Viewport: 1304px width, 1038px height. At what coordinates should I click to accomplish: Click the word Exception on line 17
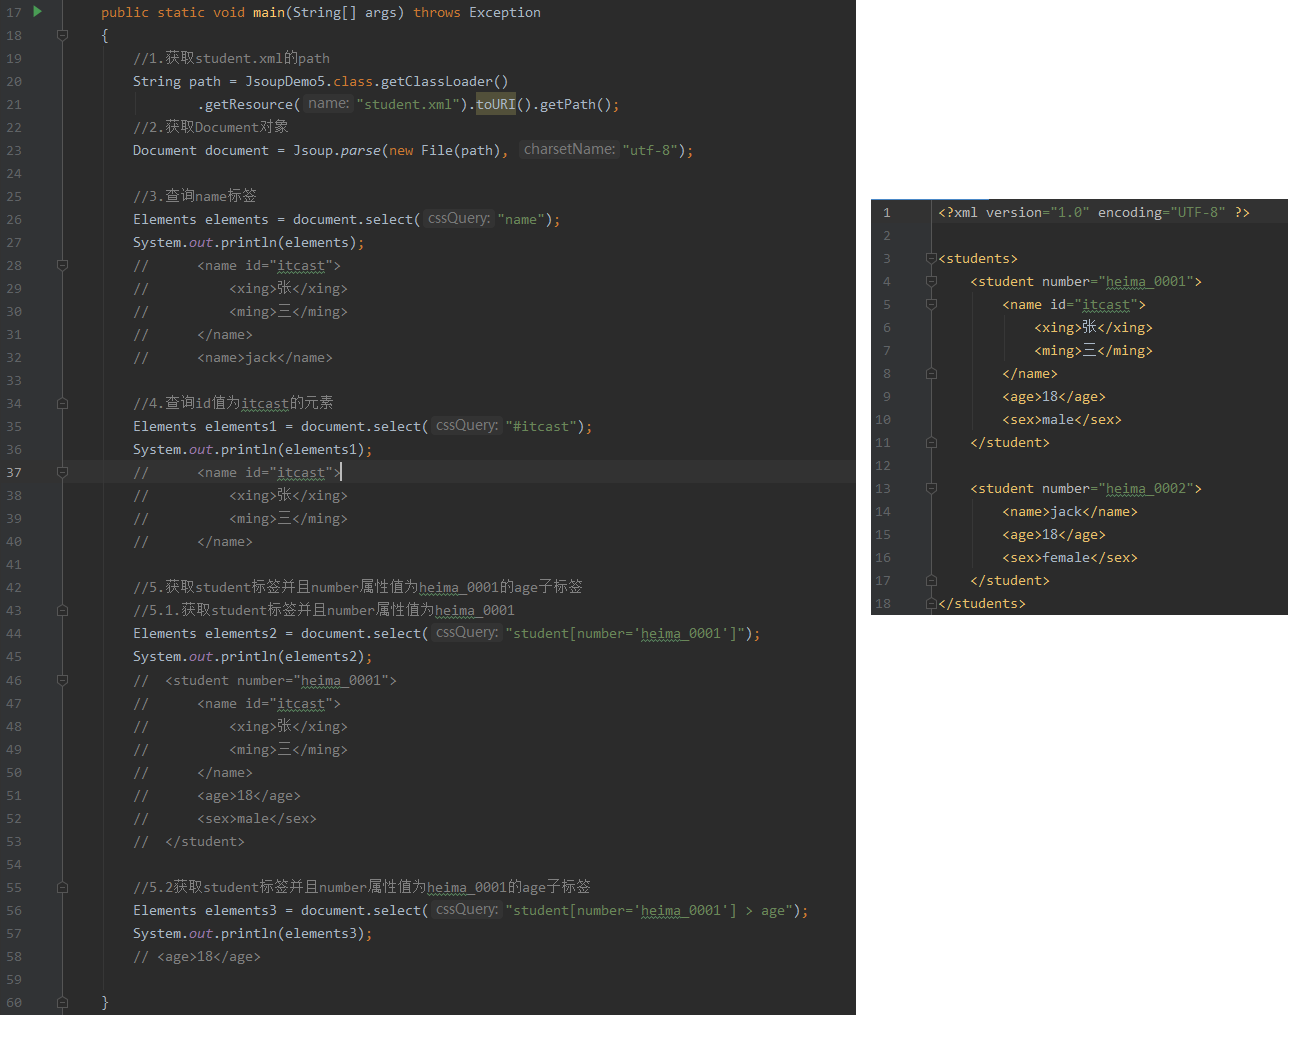point(505,12)
